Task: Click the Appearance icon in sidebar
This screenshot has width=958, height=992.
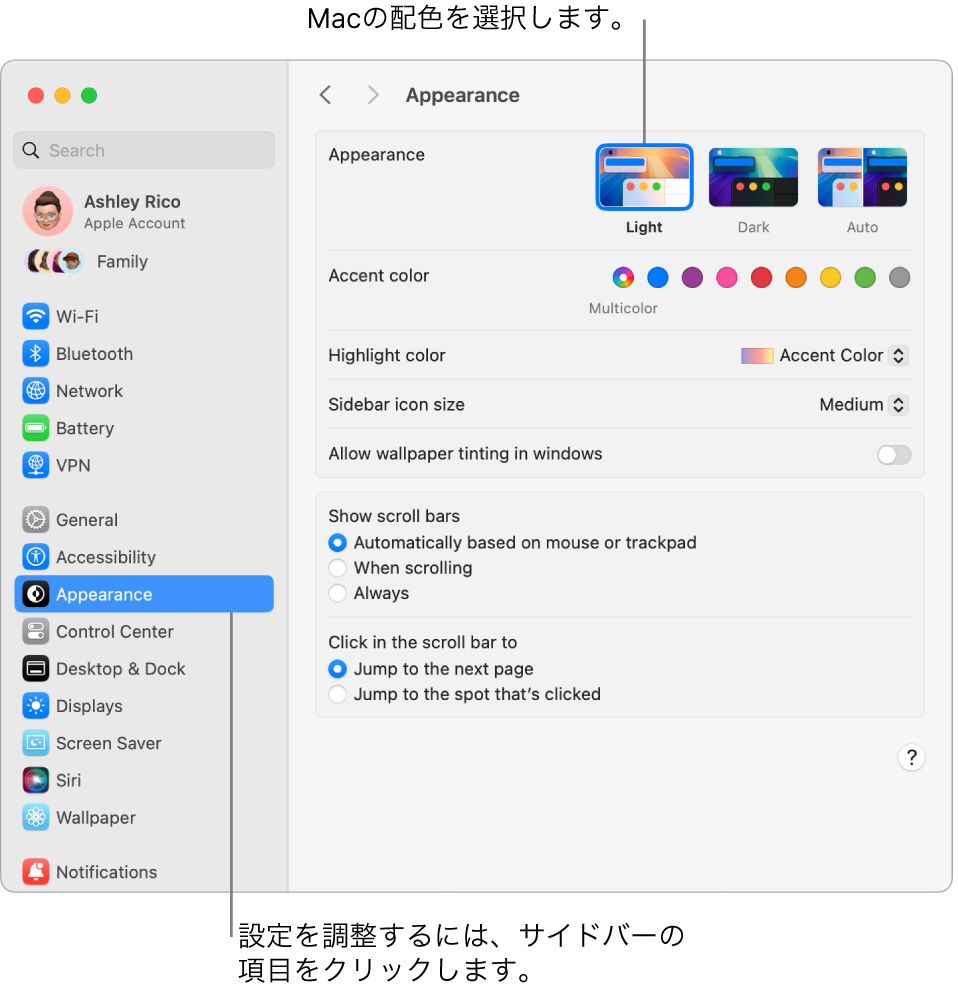Action: tap(35, 594)
